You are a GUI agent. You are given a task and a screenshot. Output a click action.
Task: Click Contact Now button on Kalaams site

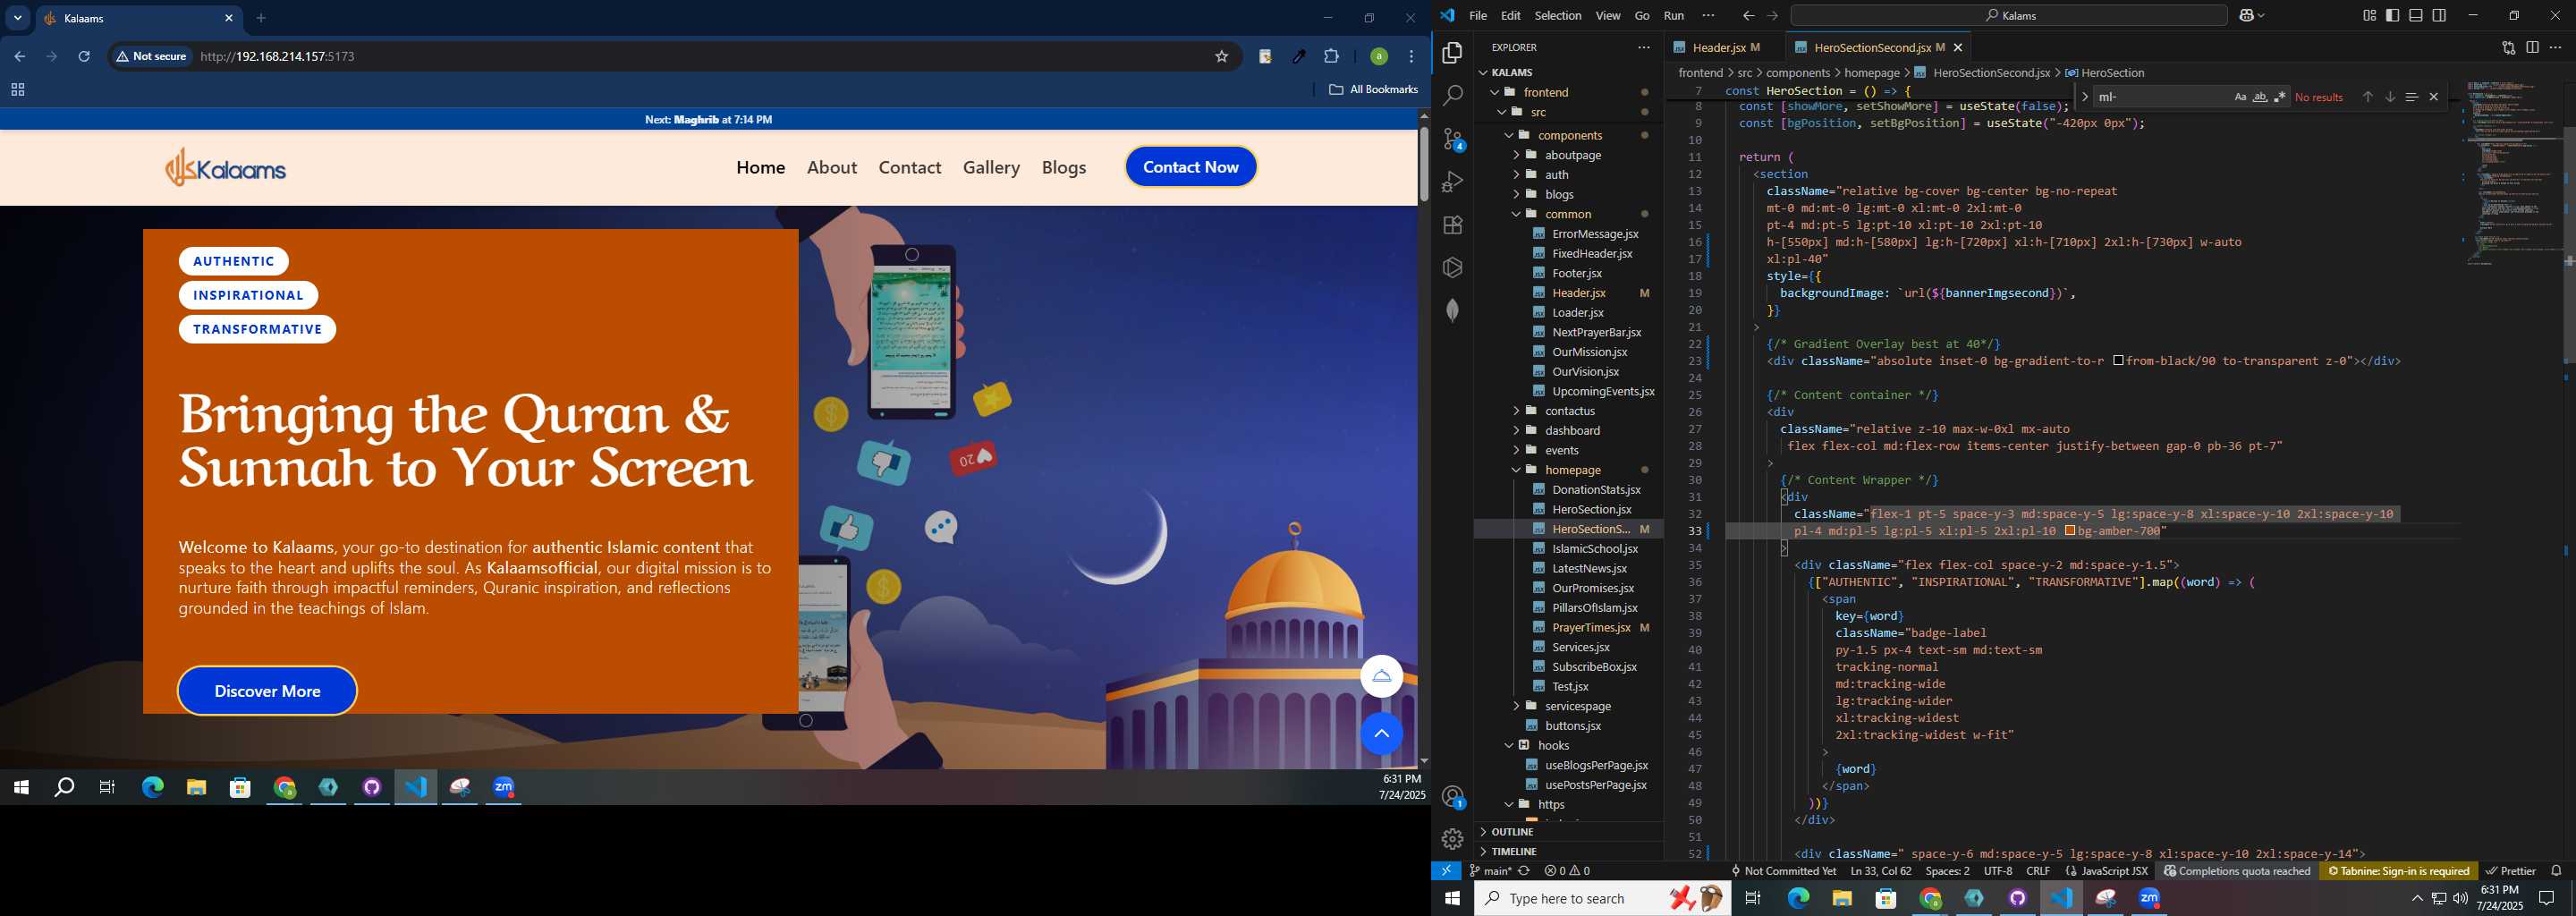click(1190, 167)
